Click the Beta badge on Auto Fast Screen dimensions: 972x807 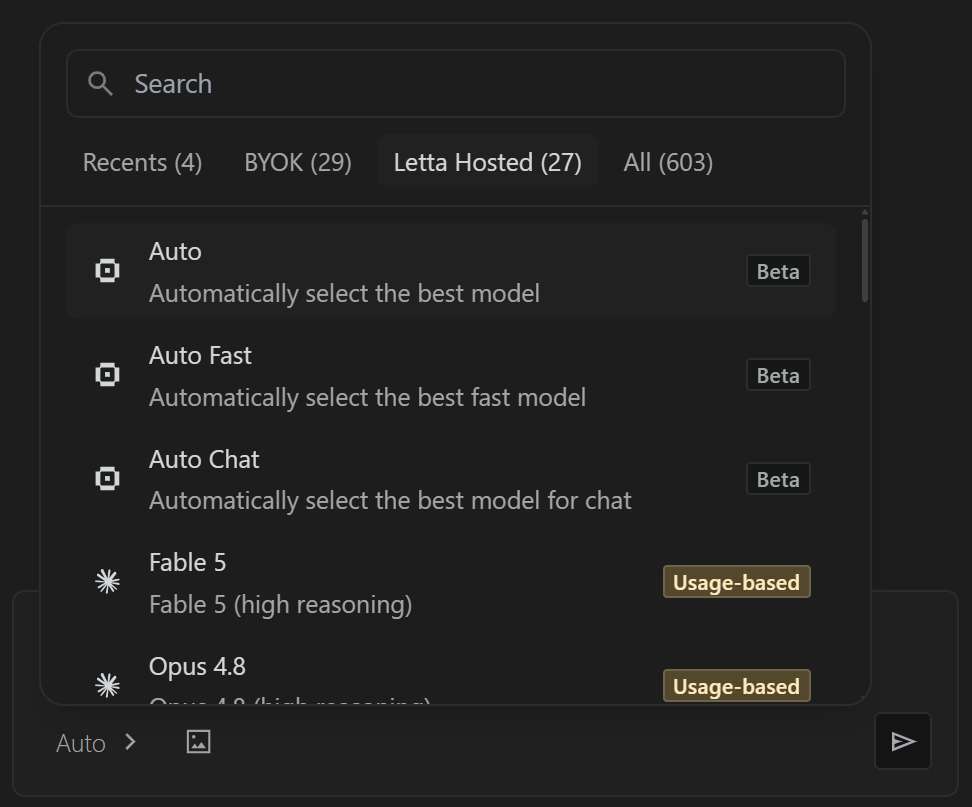point(778,375)
